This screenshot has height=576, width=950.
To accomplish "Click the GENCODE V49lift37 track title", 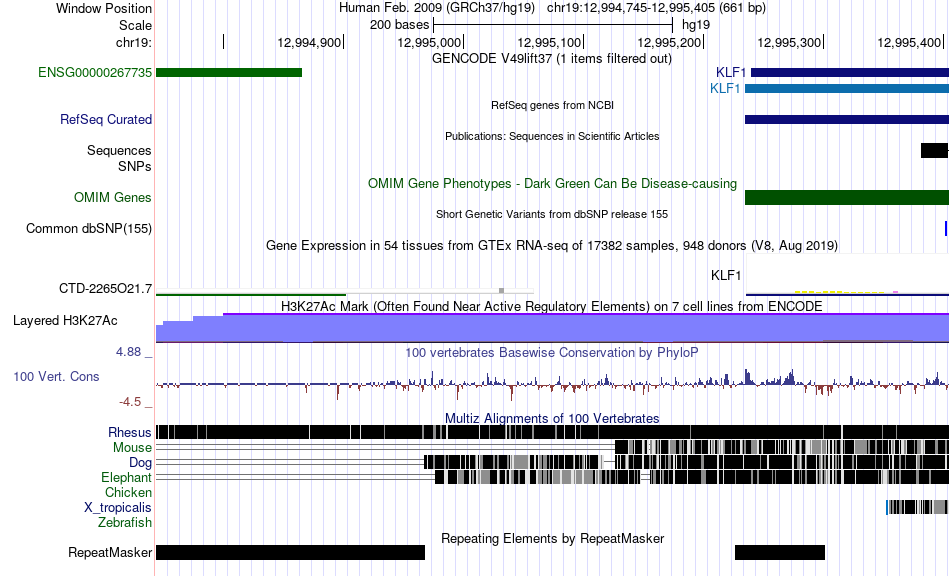I will (552, 59).
